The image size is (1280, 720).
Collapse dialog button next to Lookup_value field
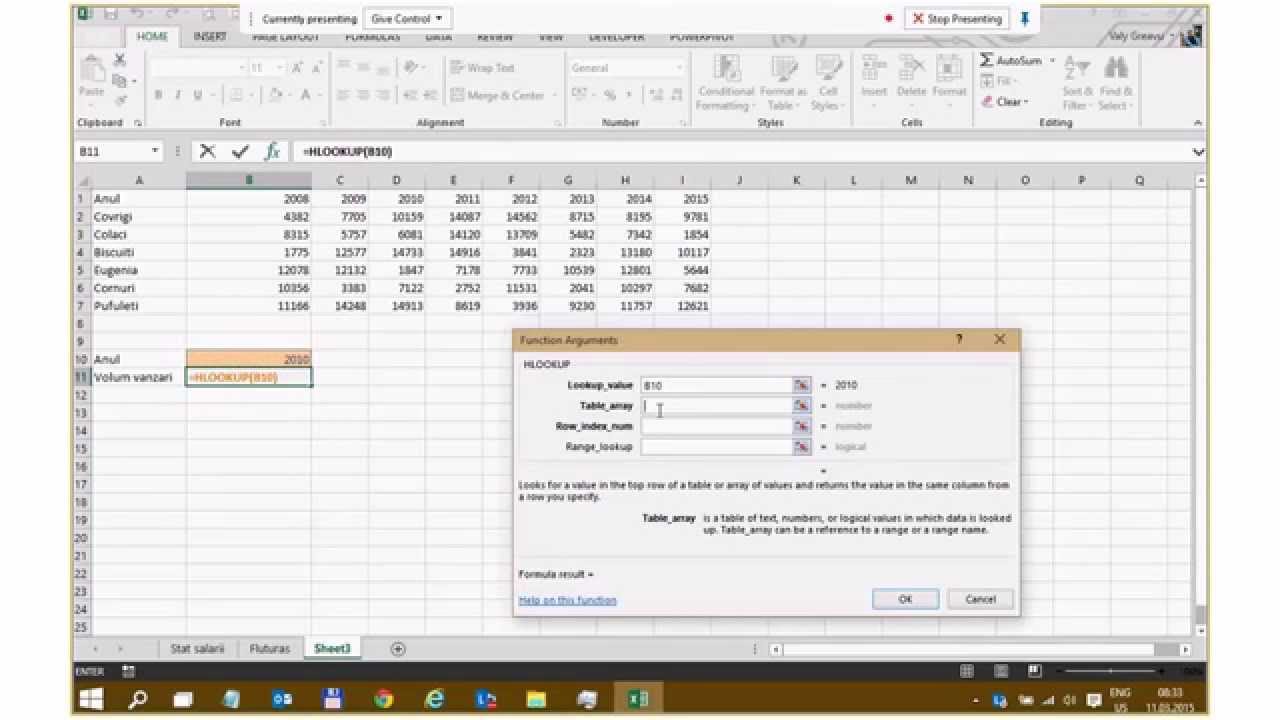point(800,385)
